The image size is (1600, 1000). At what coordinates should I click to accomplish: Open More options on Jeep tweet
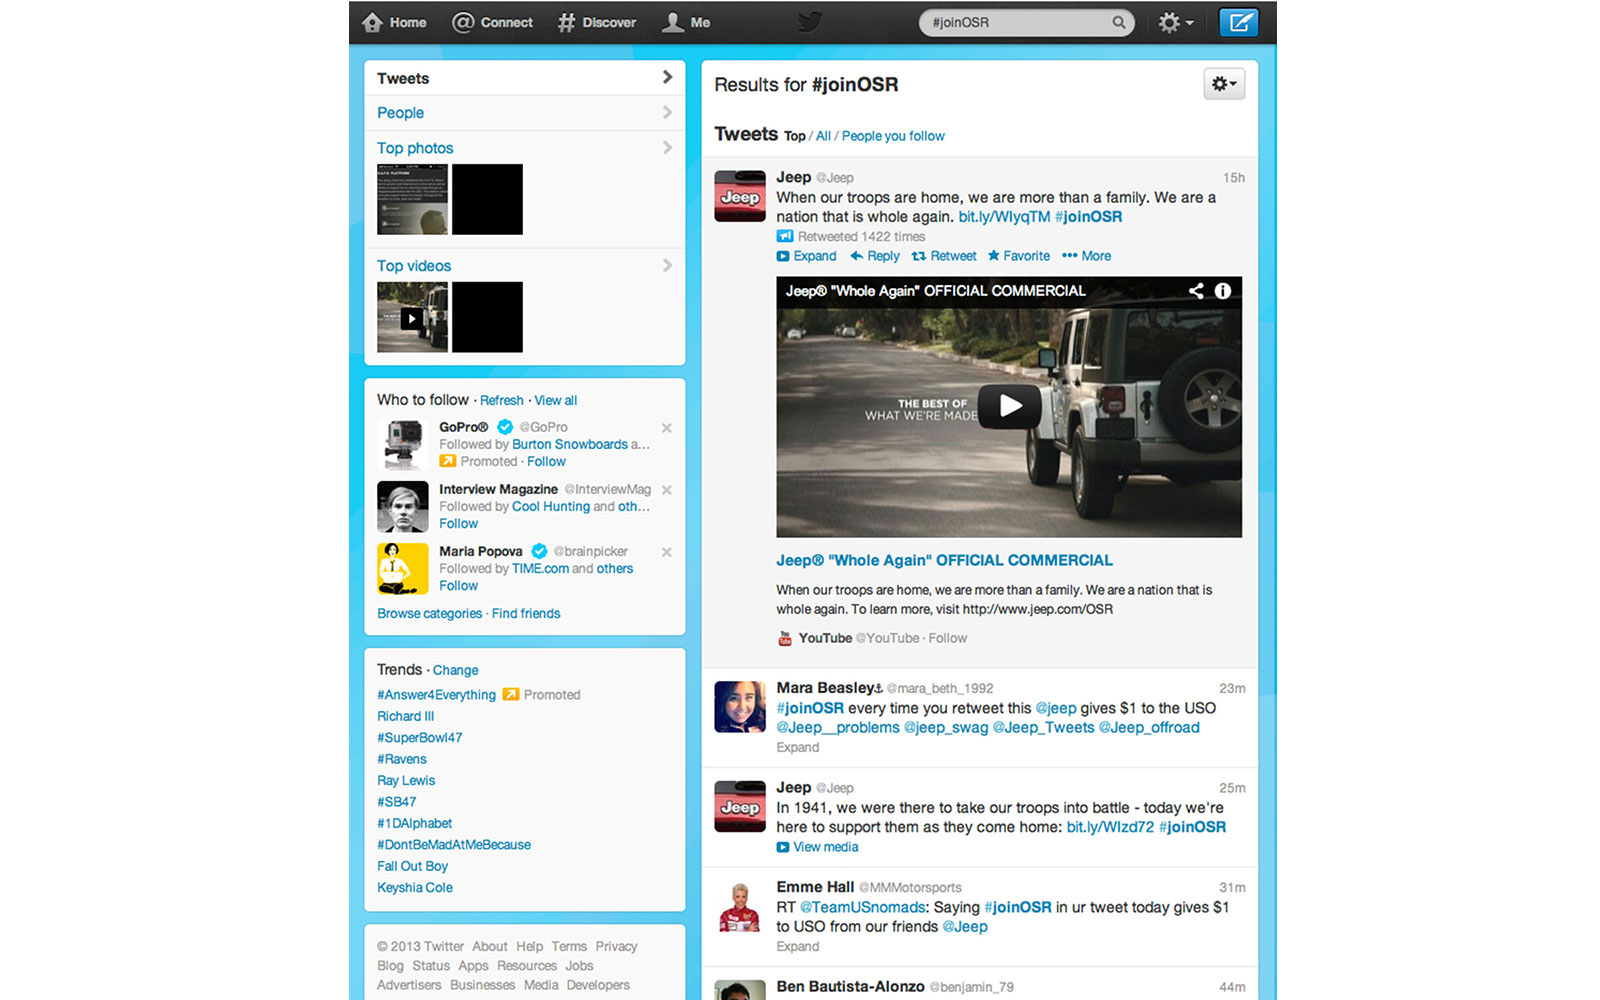[1087, 256]
